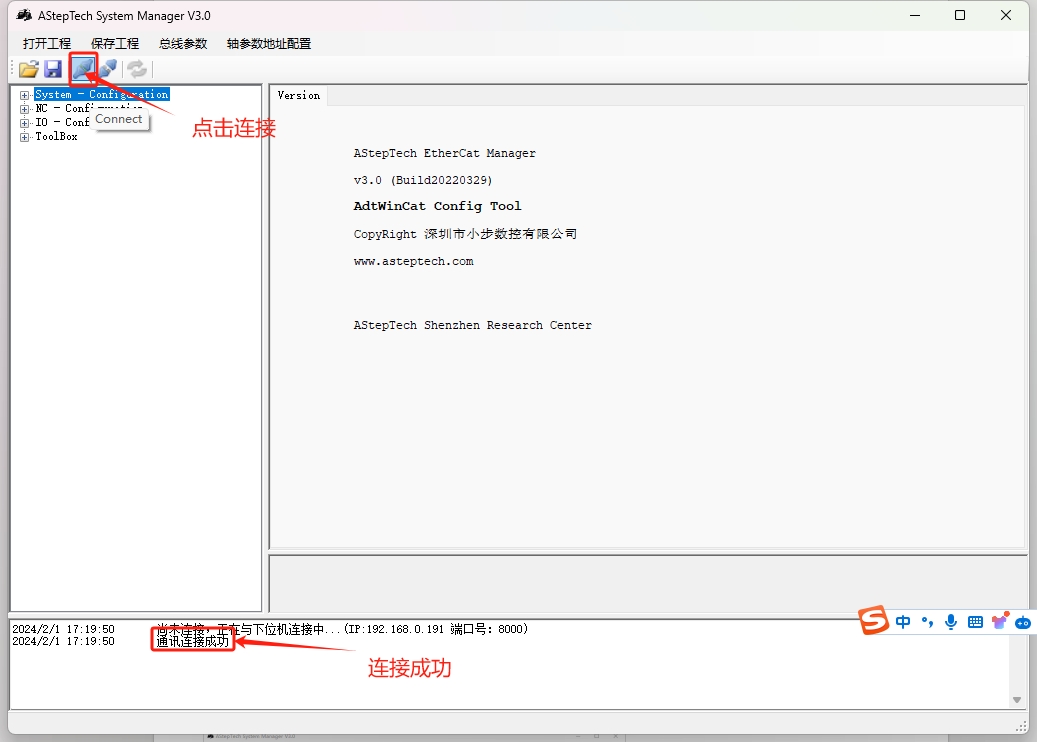The height and width of the screenshot is (742, 1037).
Task: Click the Connect plug icon in toolbar
Action: [x=83, y=68]
